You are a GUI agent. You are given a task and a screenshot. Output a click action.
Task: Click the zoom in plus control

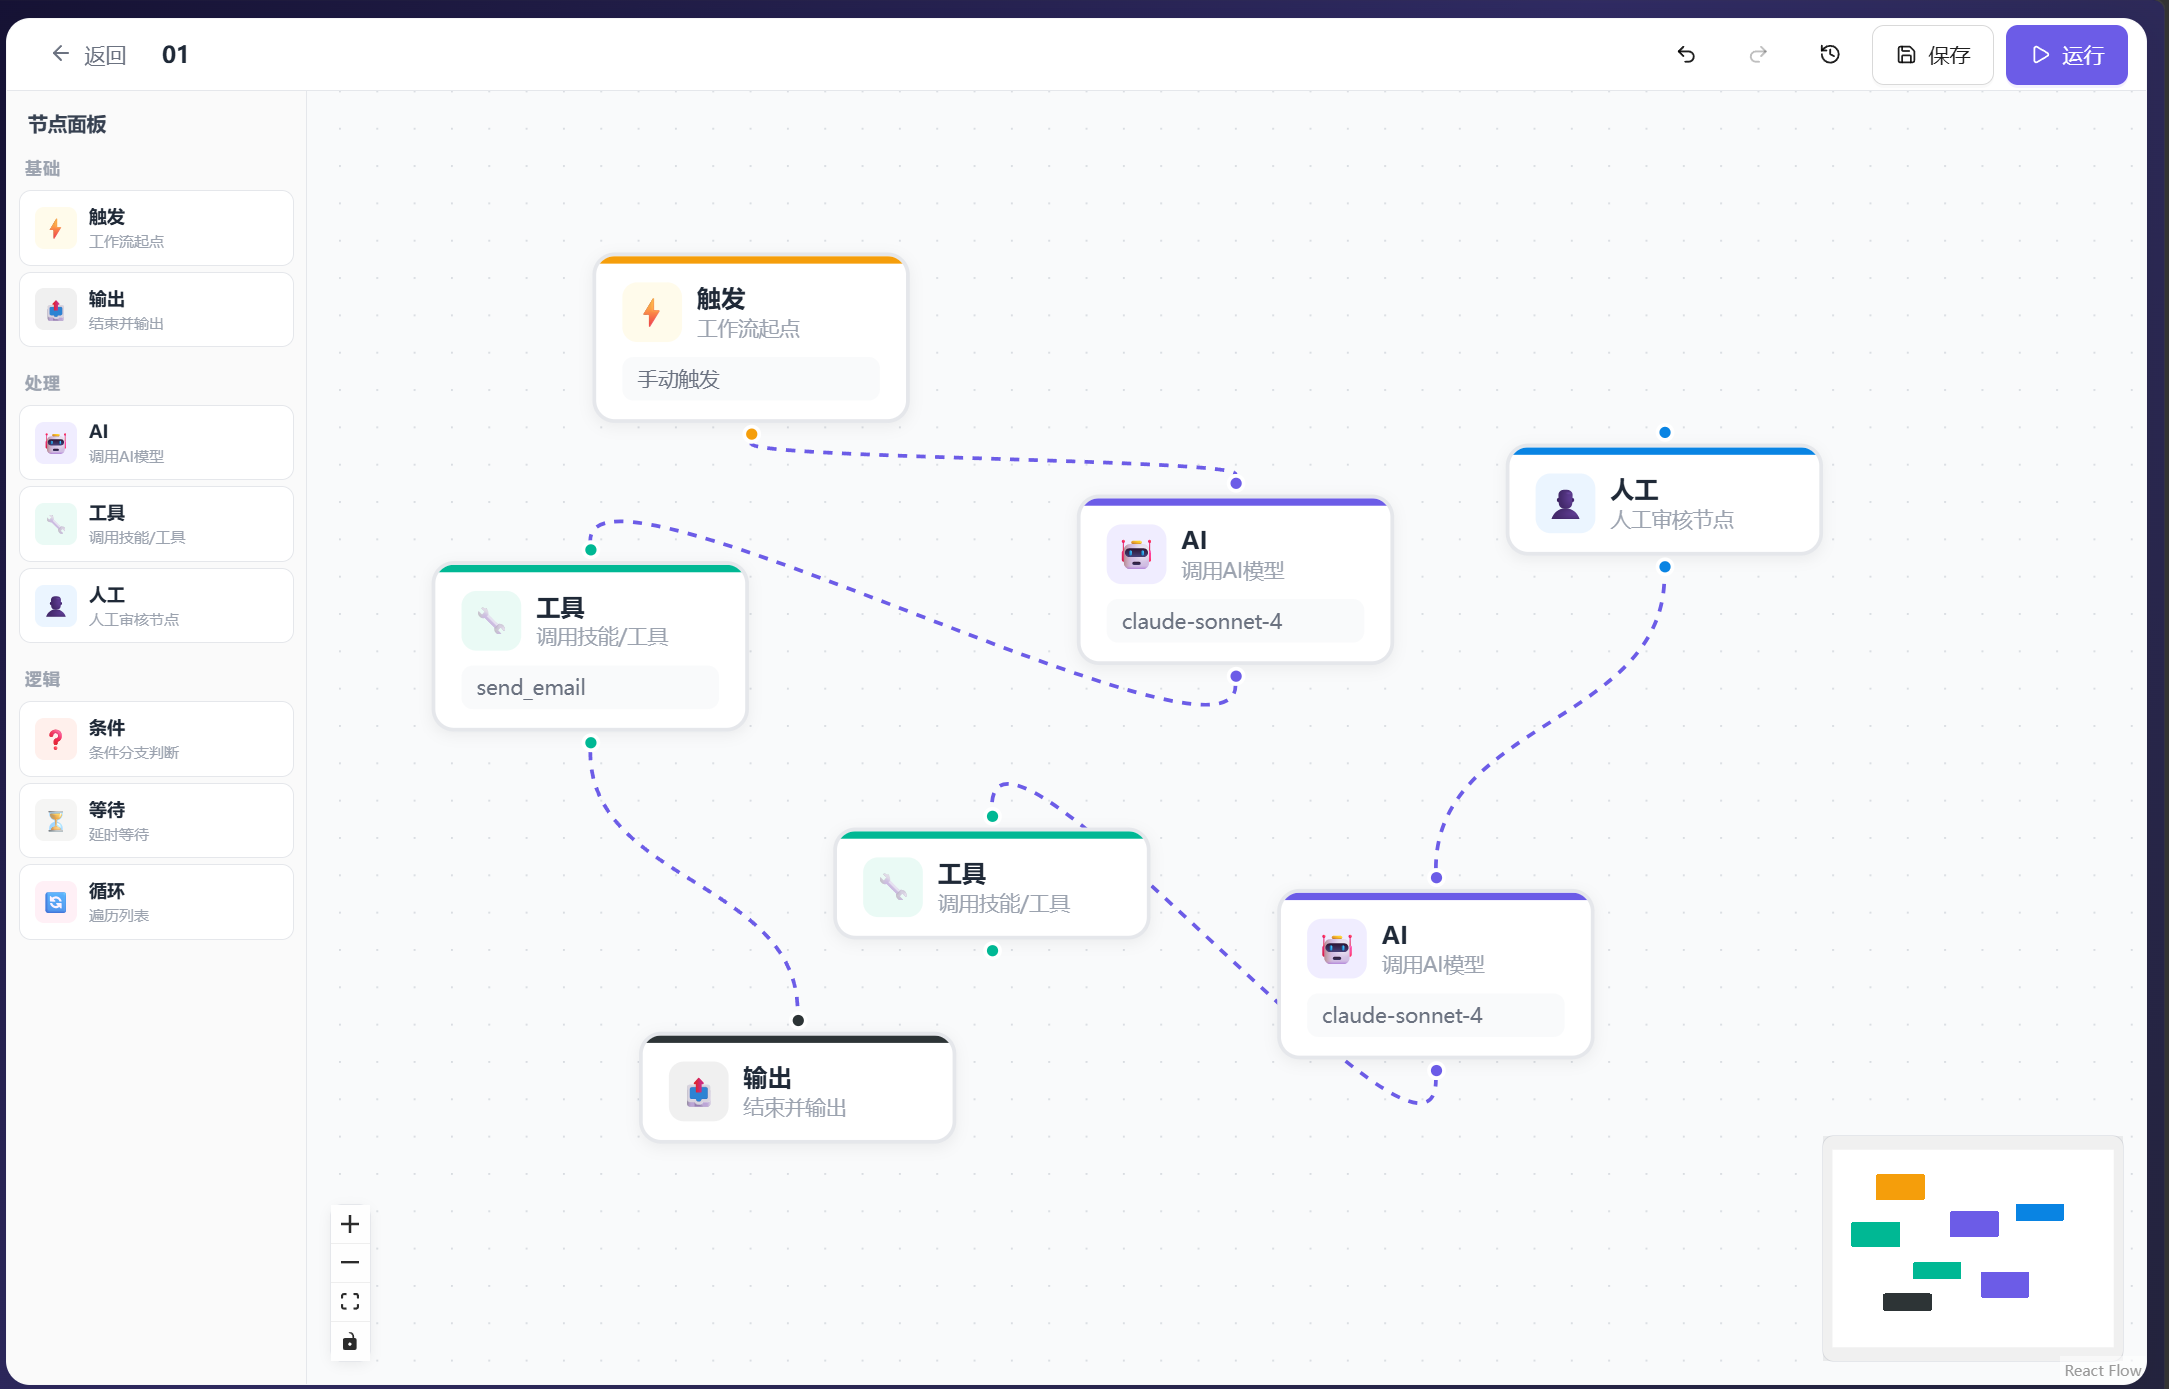coord(350,1224)
